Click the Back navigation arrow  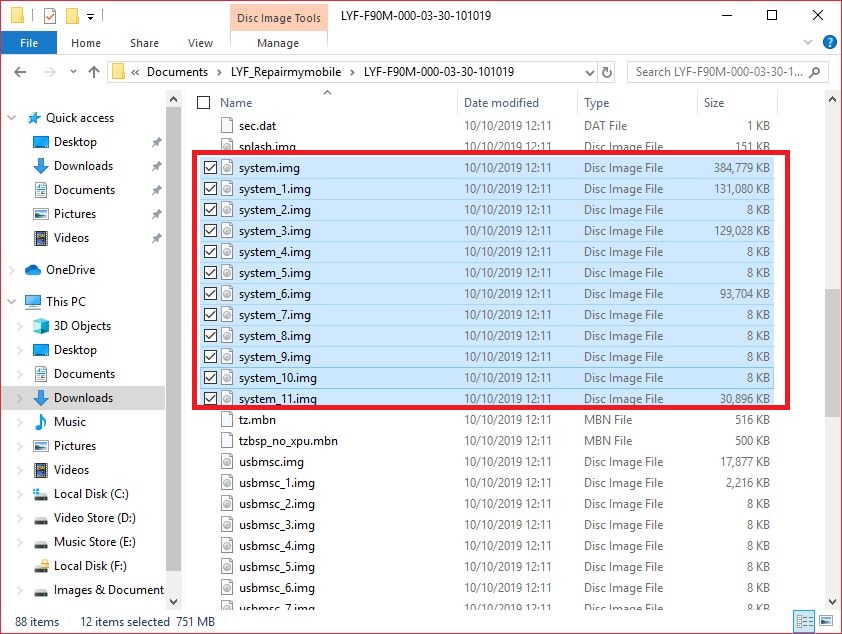(20, 72)
